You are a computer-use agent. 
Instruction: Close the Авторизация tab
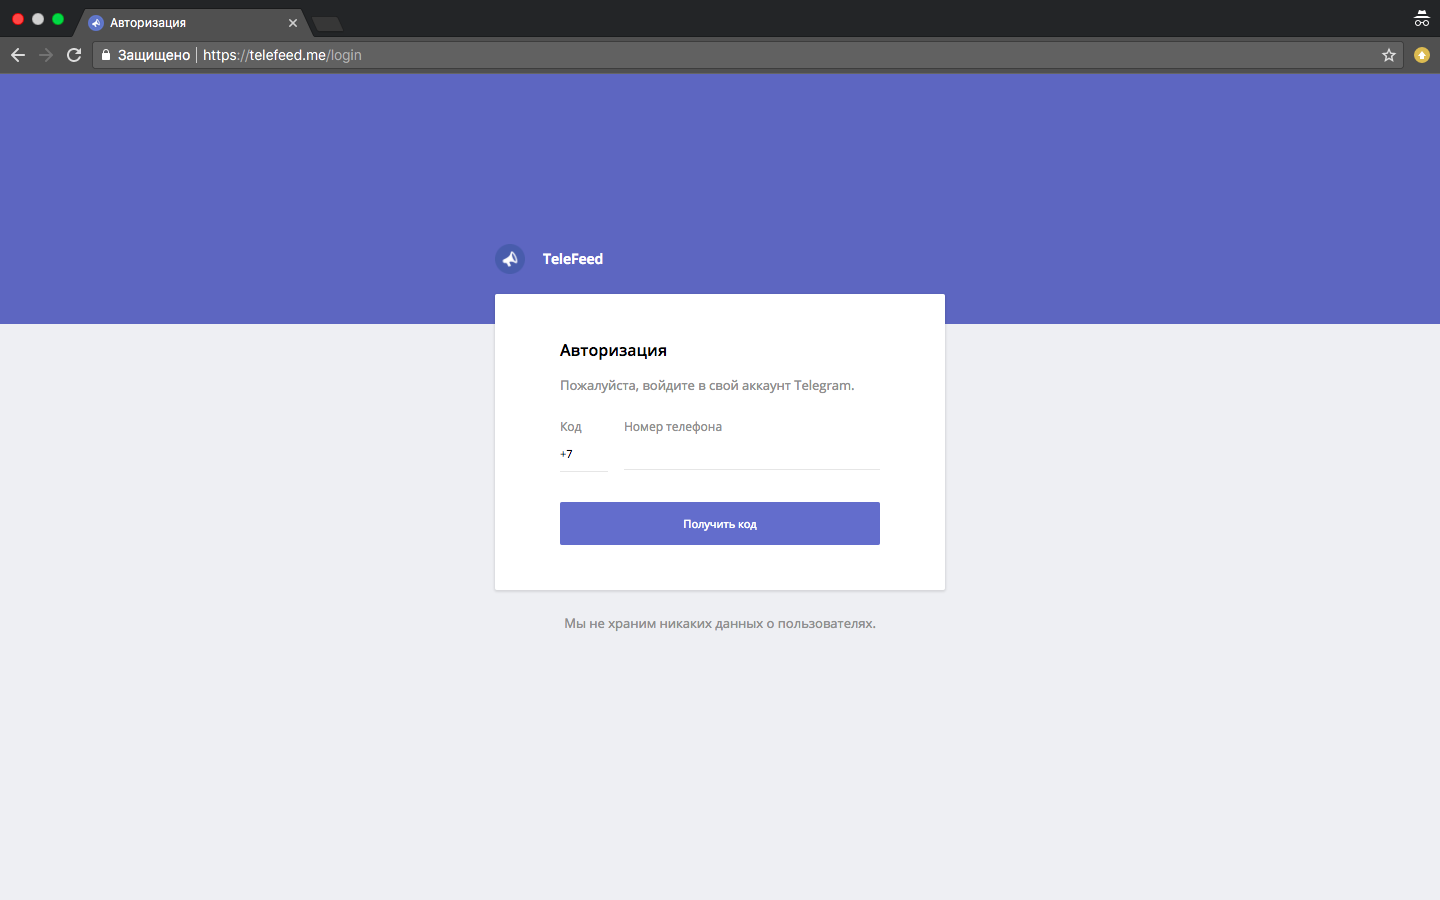click(x=293, y=23)
